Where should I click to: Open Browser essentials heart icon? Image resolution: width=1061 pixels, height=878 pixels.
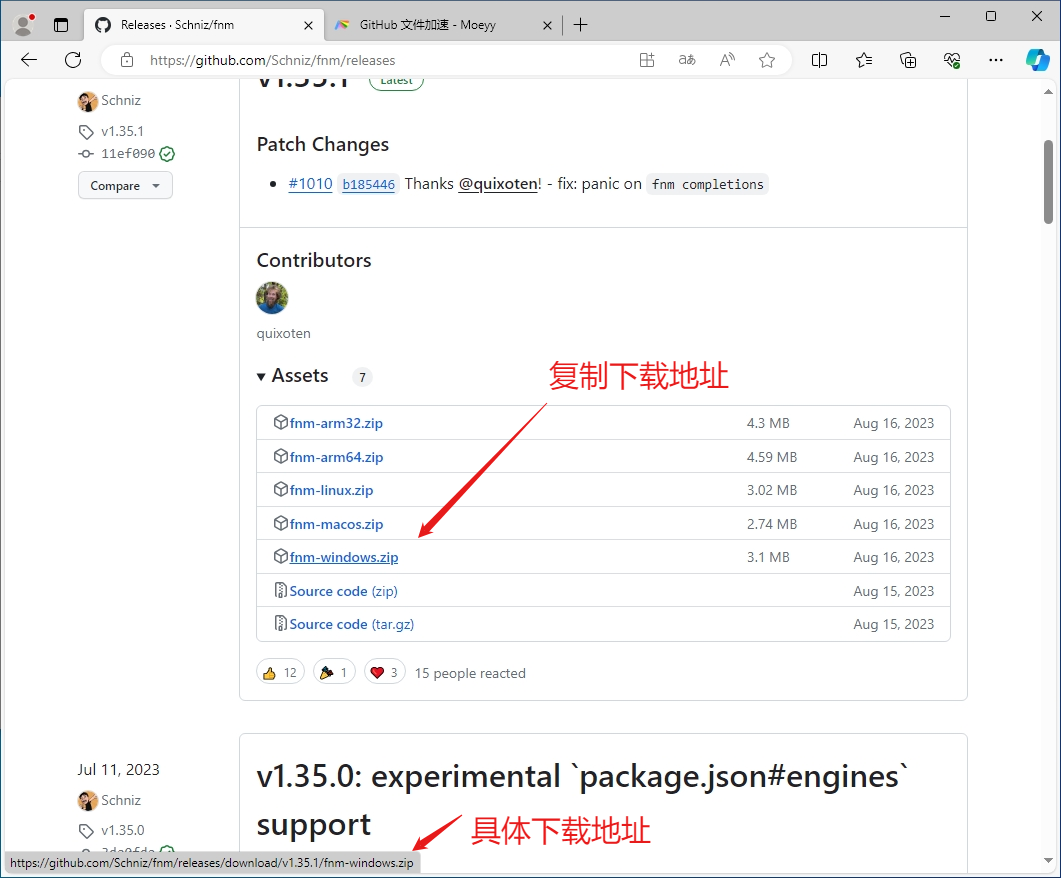(x=952, y=60)
